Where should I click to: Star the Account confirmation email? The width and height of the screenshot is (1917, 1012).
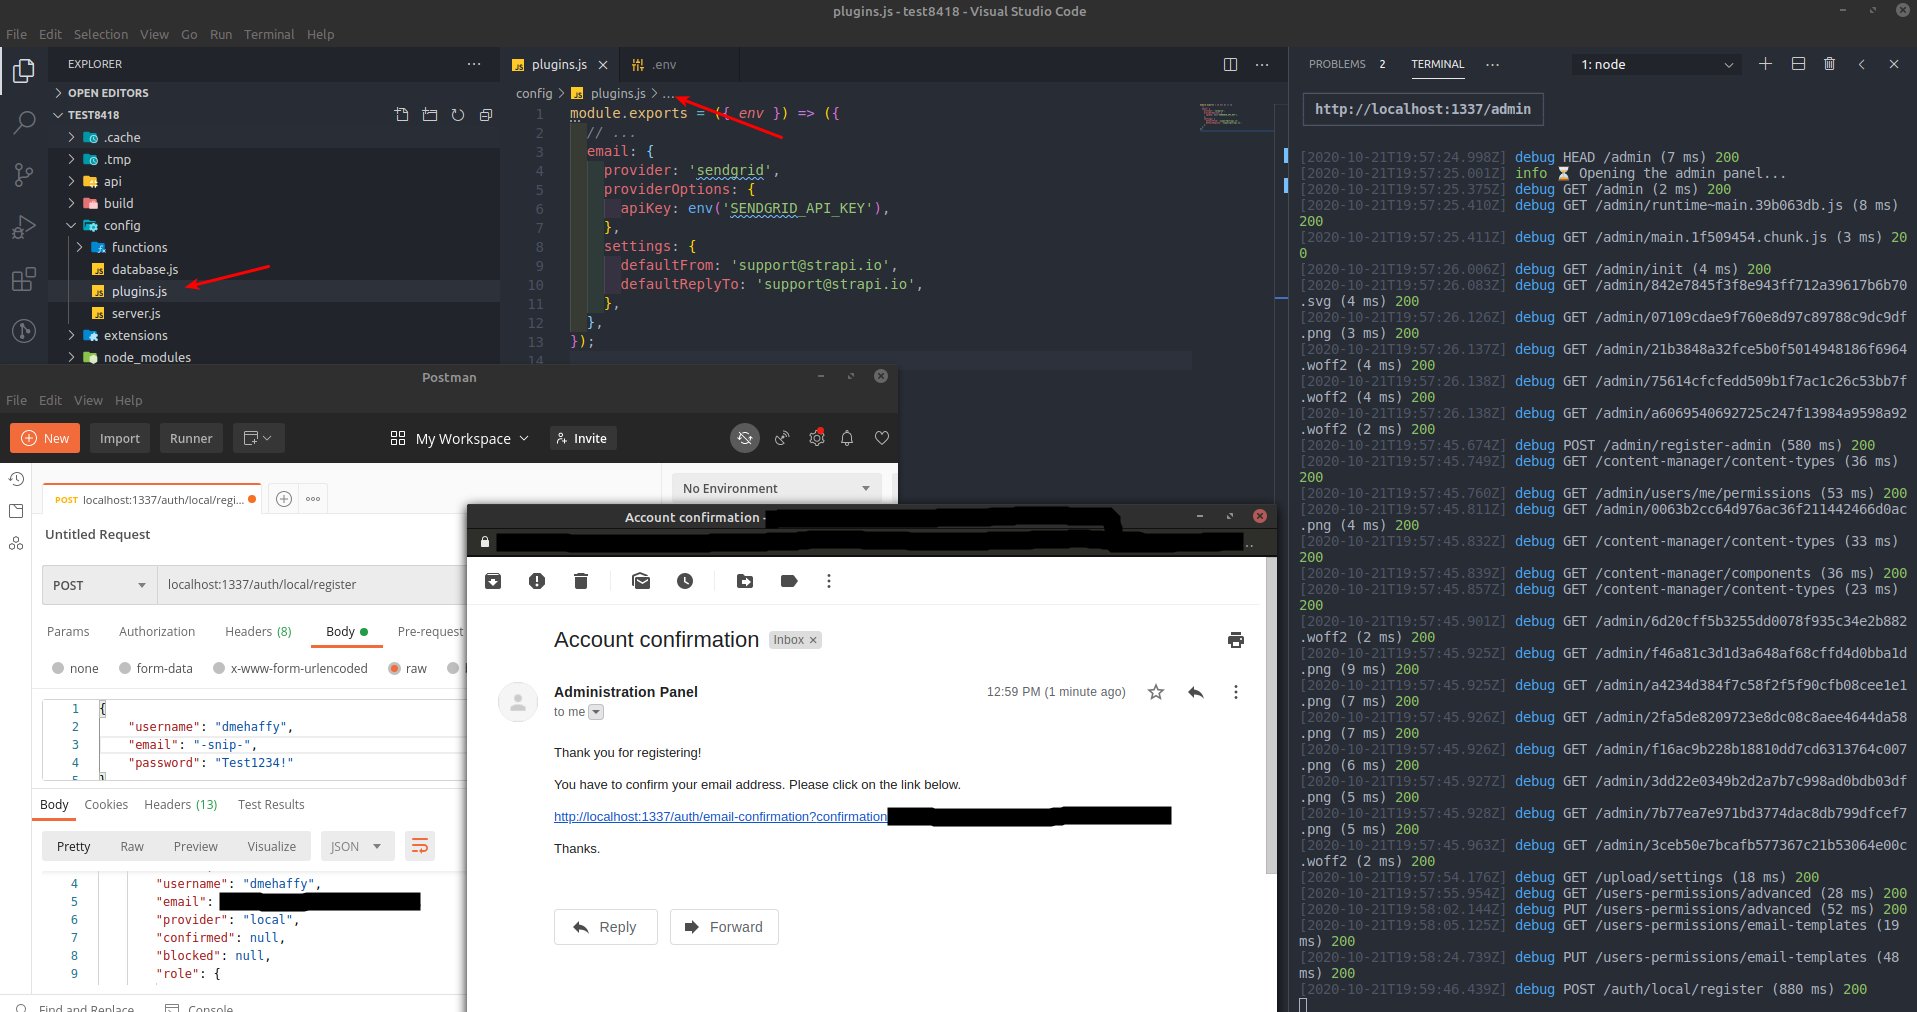coord(1155,691)
